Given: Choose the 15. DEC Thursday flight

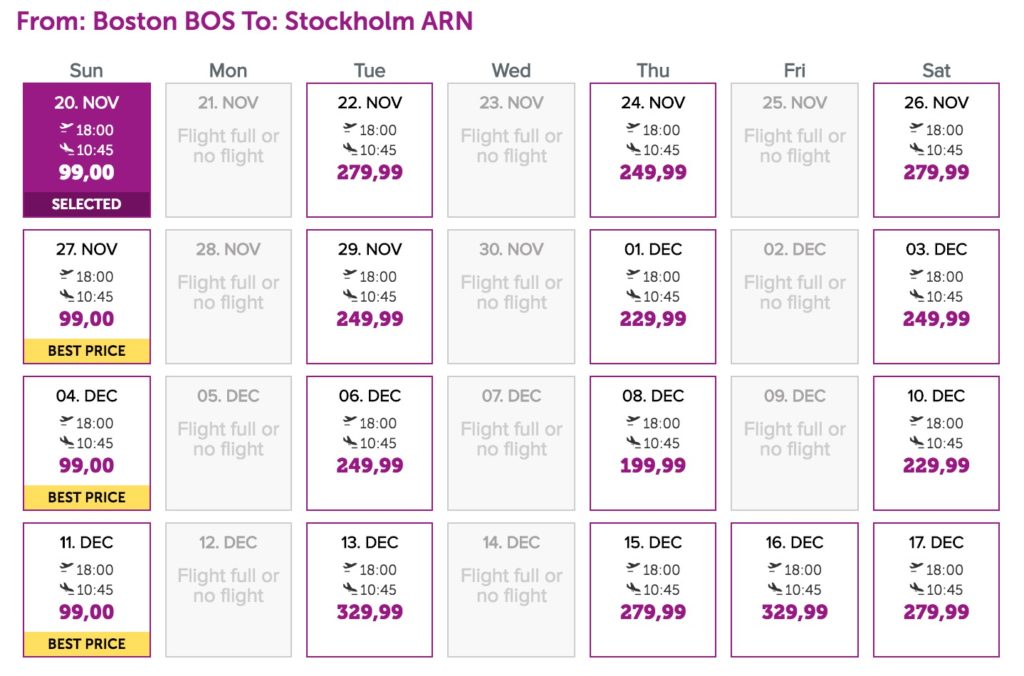Looking at the screenshot, I should [653, 589].
